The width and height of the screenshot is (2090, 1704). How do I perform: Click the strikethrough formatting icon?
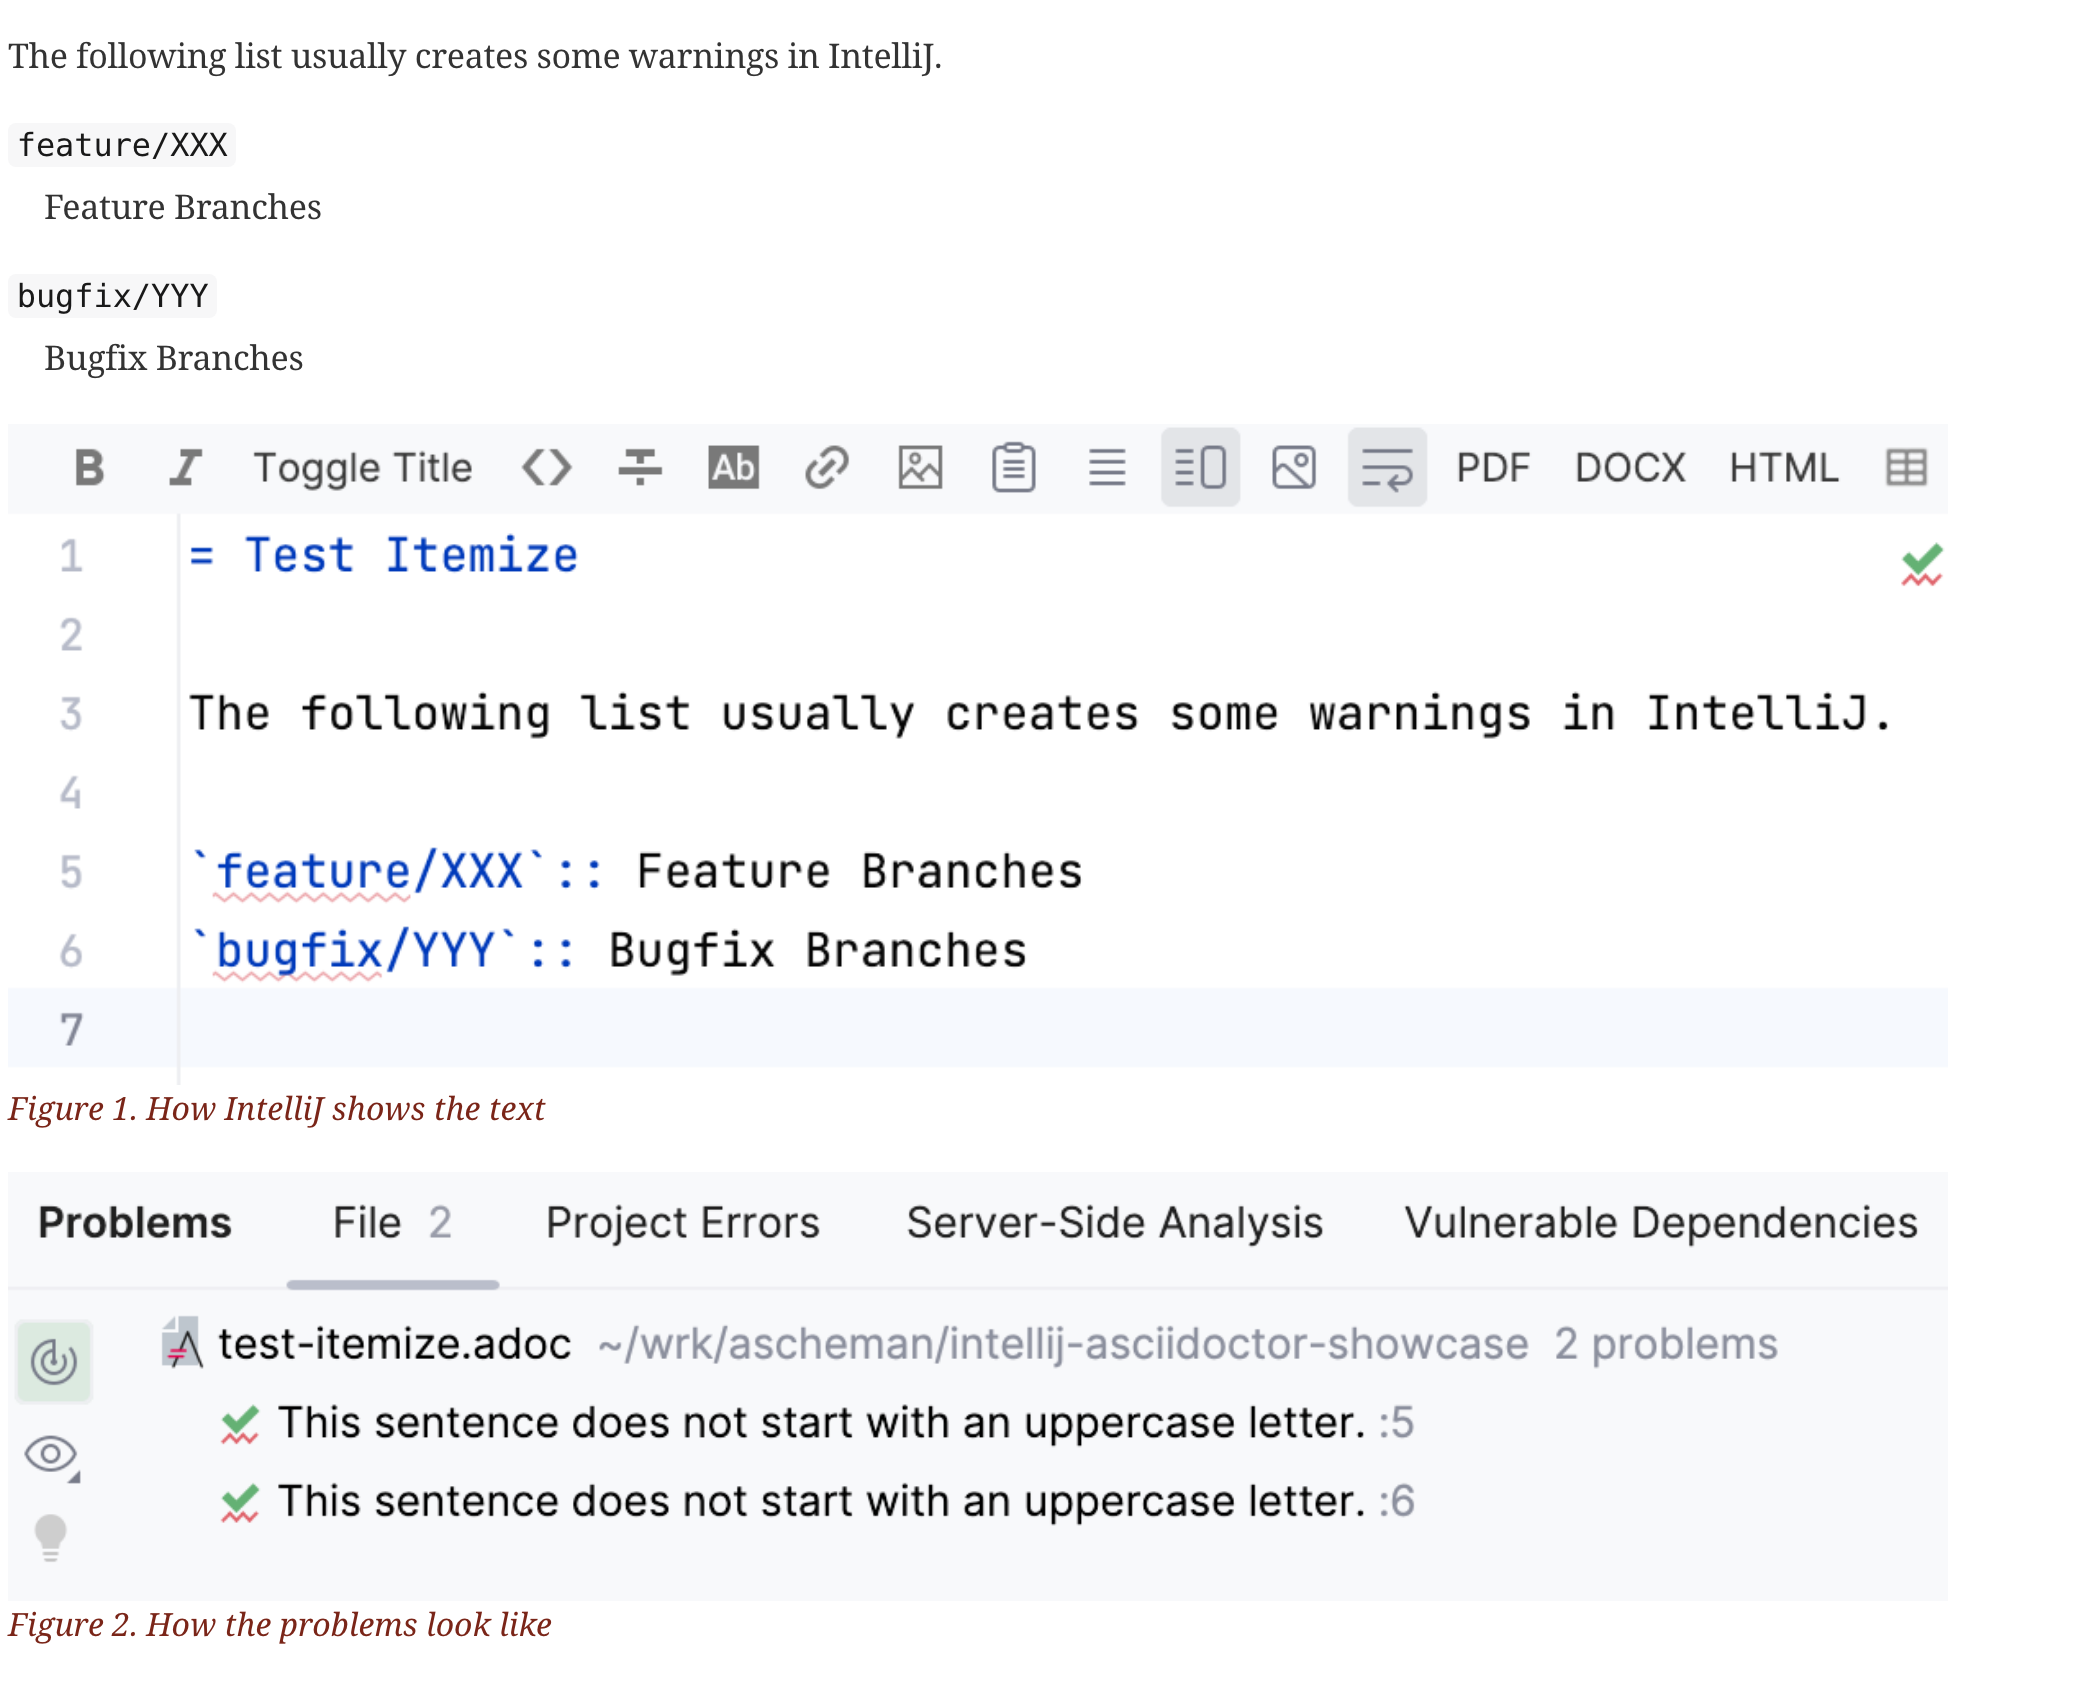pyautogui.click(x=640, y=467)
